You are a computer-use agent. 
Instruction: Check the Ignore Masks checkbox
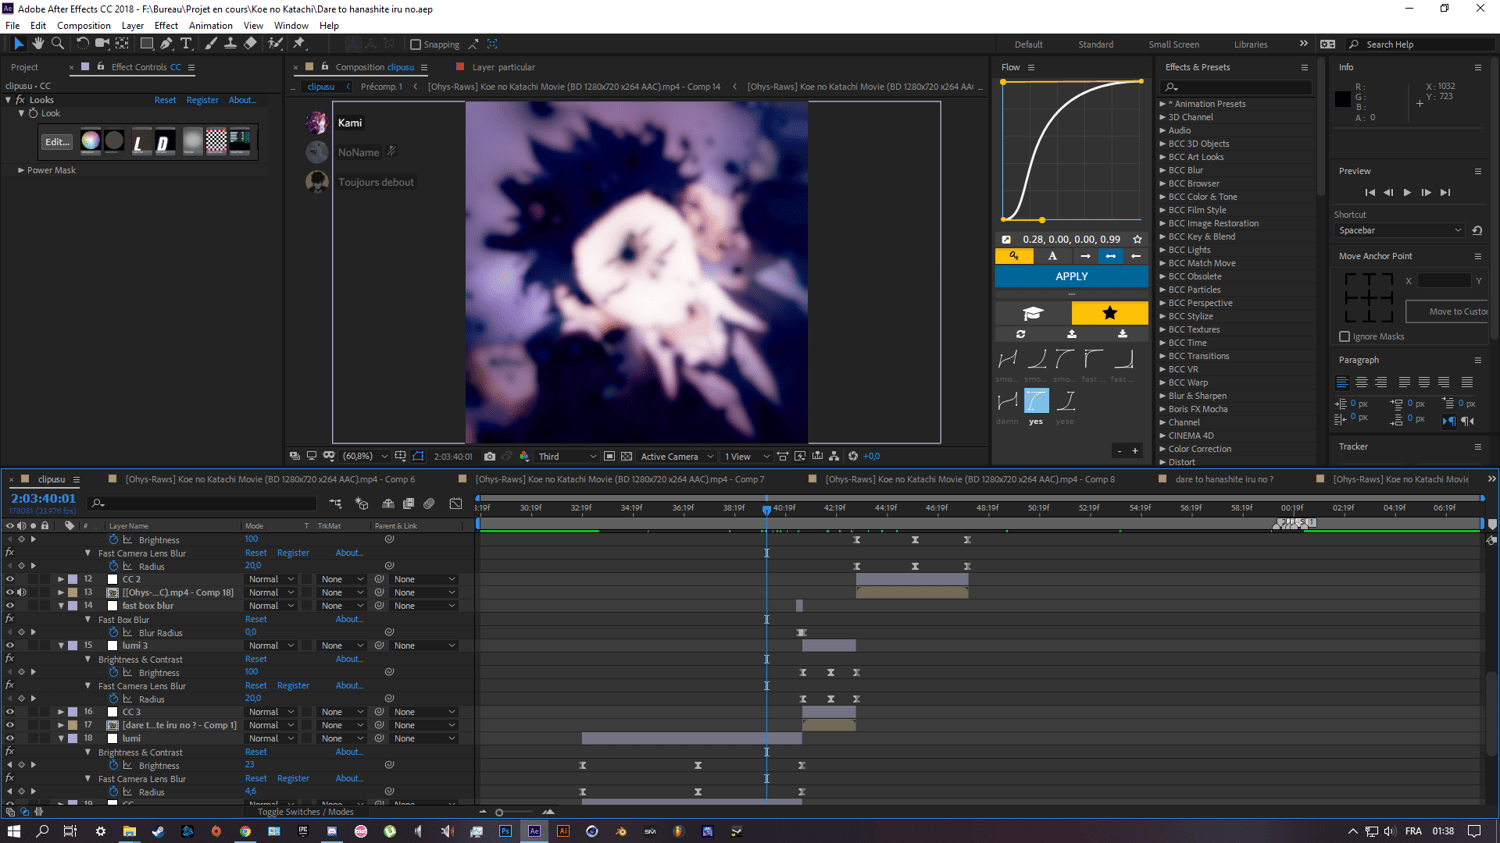click(x=1344, y=337)
